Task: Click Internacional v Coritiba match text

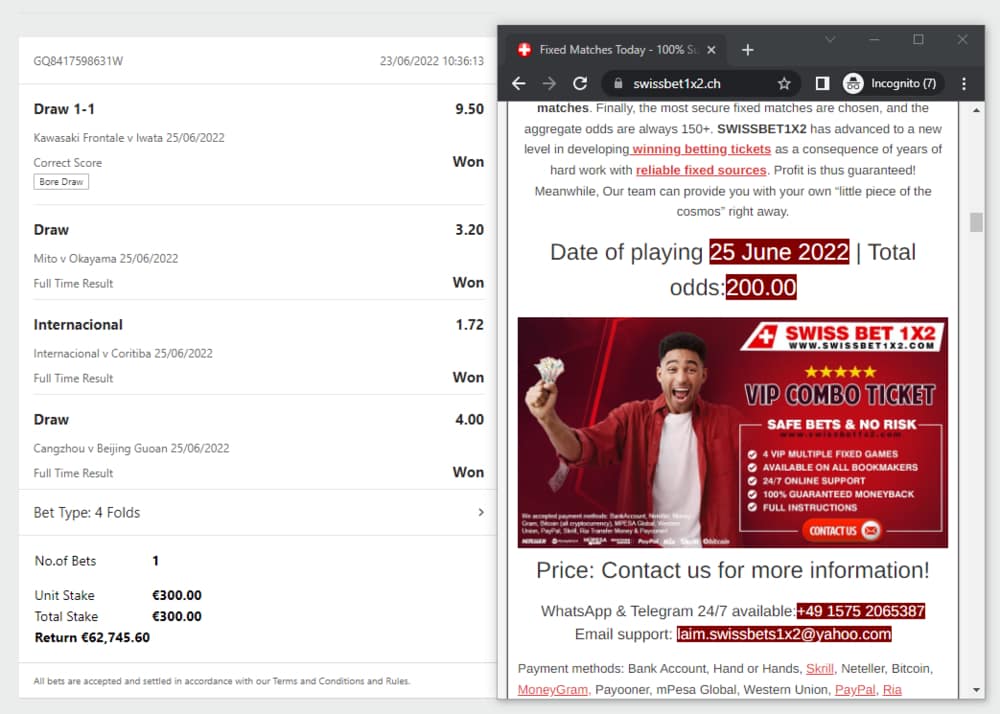Action: pos(123,353)
